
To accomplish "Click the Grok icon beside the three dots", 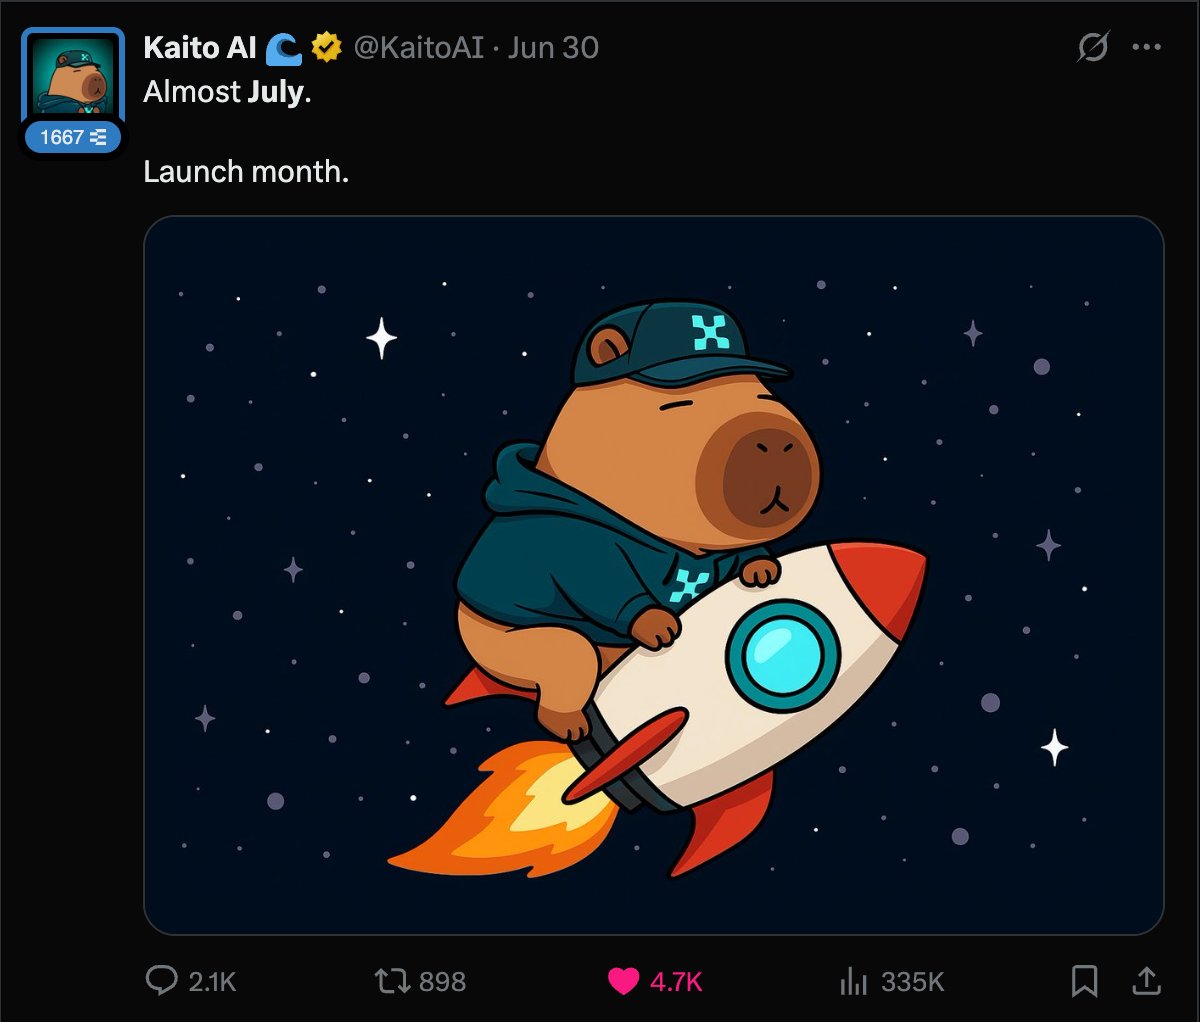I will (x=1093, y=47).
